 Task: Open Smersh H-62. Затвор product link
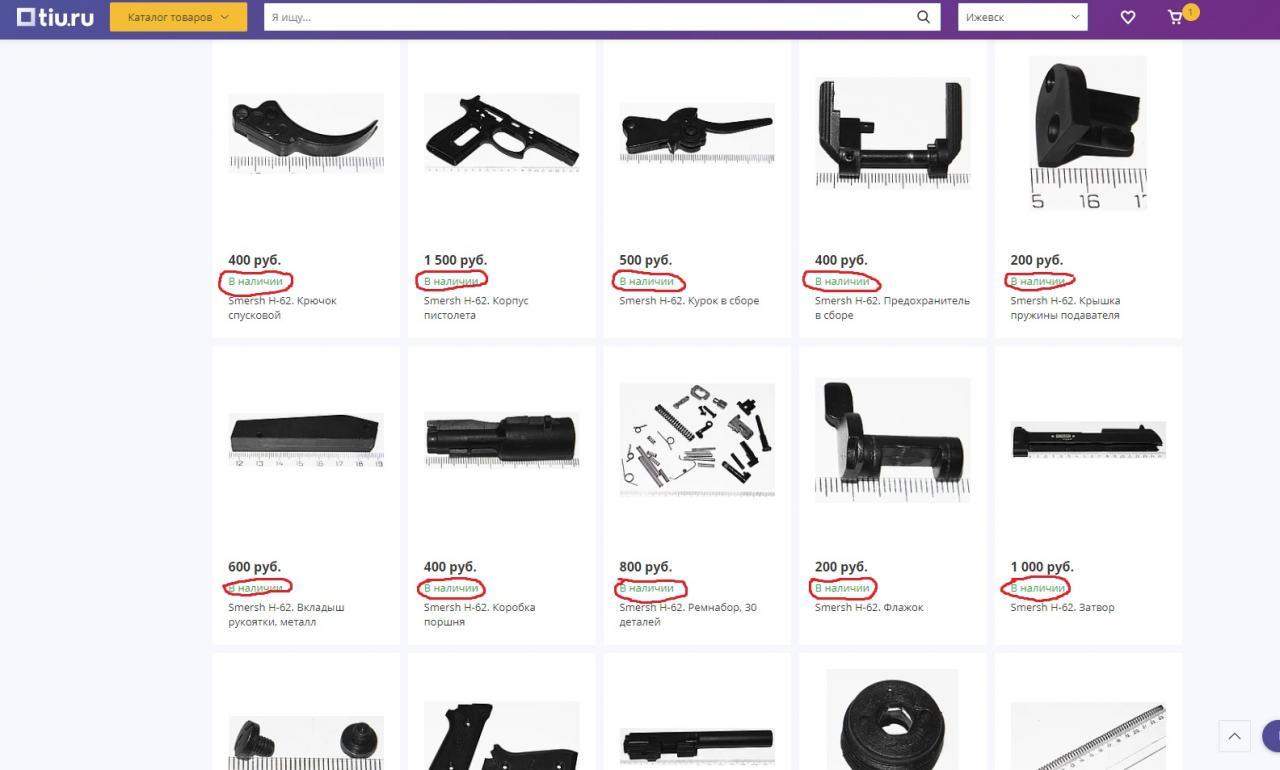point(1062,608)
